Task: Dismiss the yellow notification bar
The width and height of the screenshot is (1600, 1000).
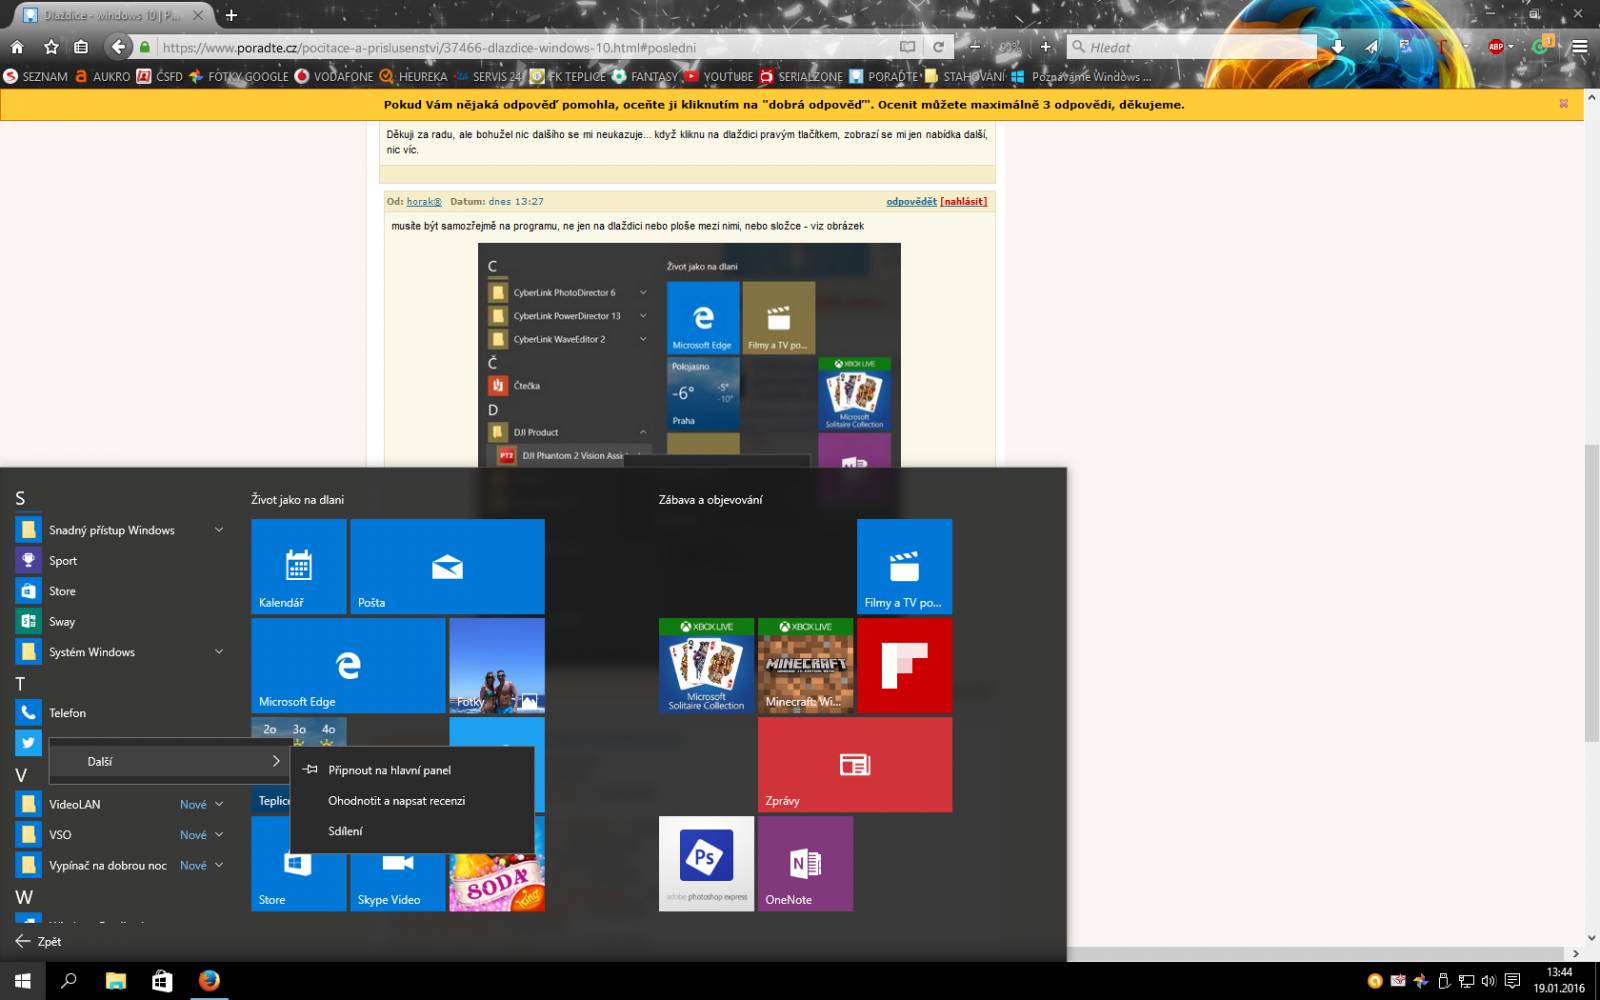Action: tap(1564, 104)
